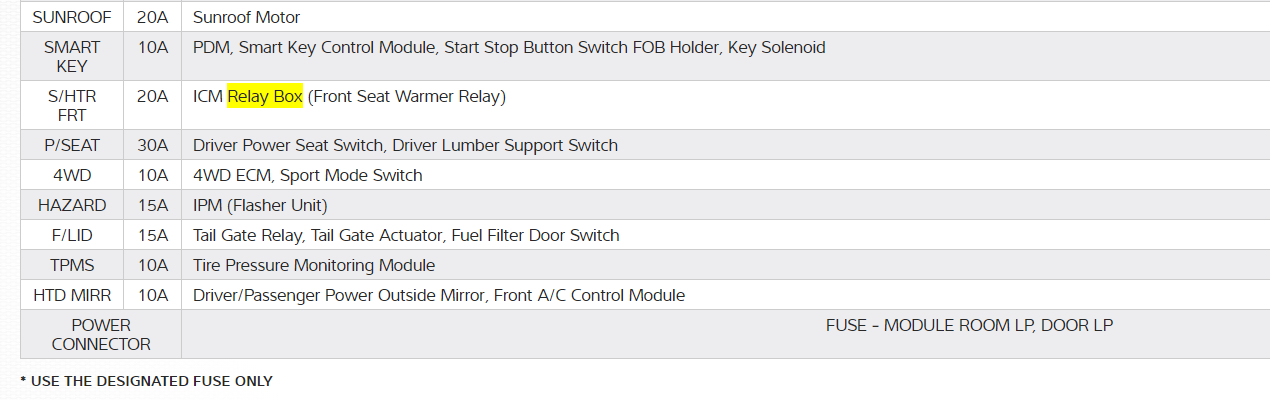This screenshot has height=400, width=1270.
Task: Select the TPMS fuse label
Action: coord(72,265)
